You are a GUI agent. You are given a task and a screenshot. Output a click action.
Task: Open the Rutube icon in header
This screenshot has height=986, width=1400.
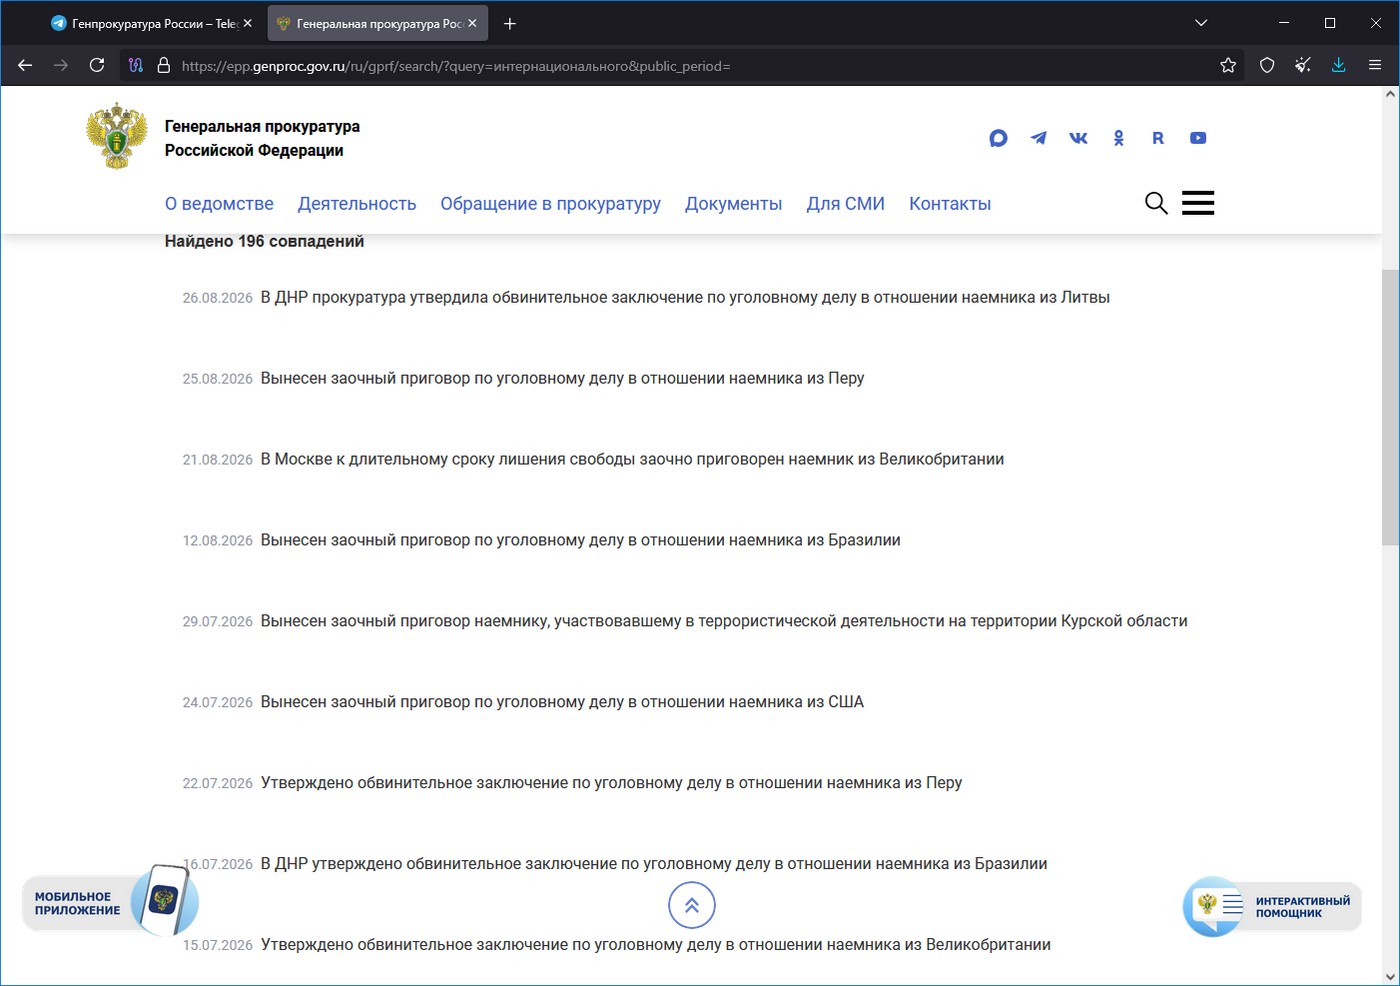1158,138
